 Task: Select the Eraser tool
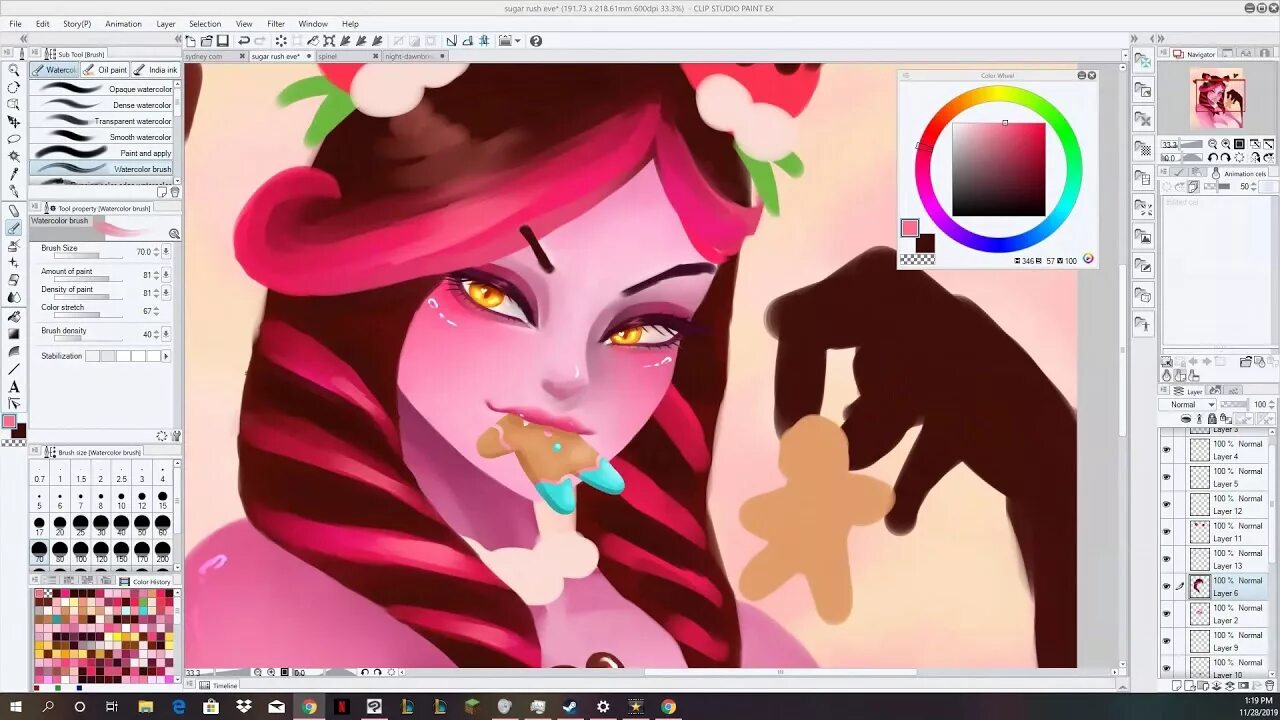pos(14,280)
